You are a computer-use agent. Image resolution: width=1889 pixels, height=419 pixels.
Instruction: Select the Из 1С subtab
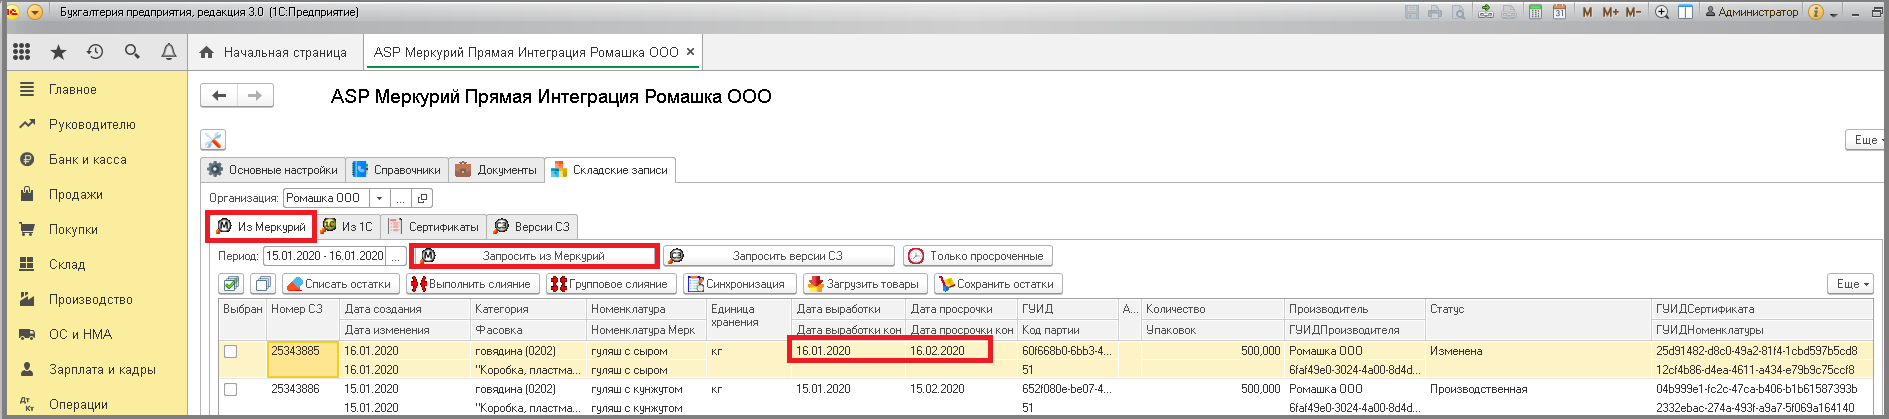(347, 227)
